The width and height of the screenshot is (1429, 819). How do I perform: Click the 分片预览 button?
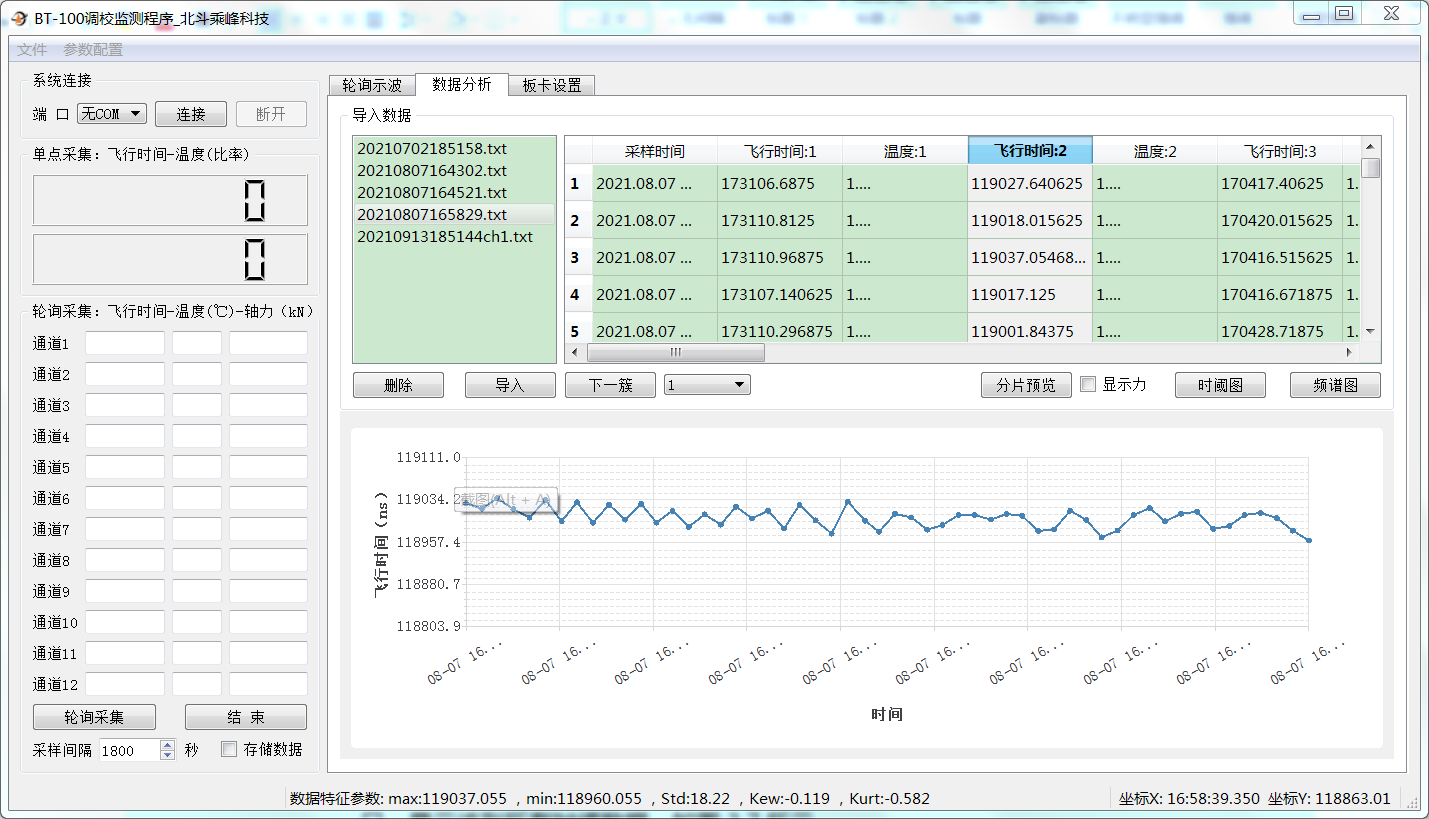point(1026,385)
